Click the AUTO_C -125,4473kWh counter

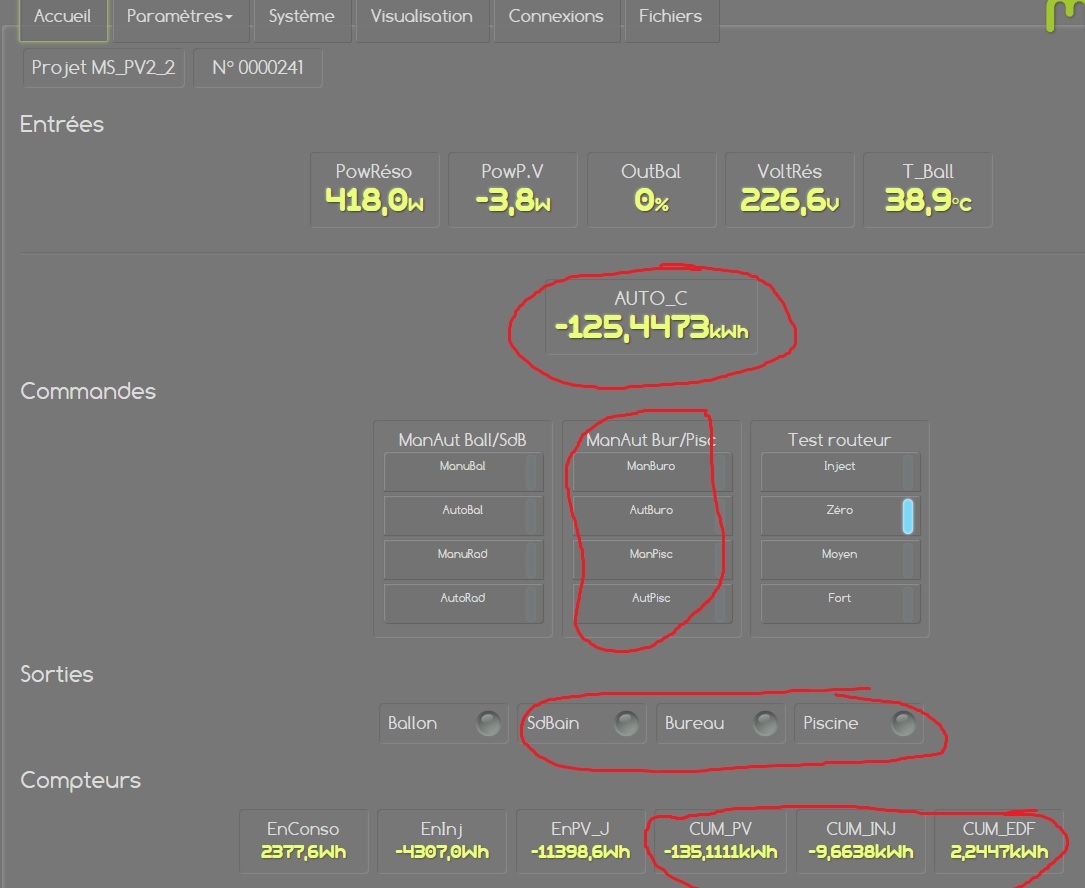coord(651,317)
